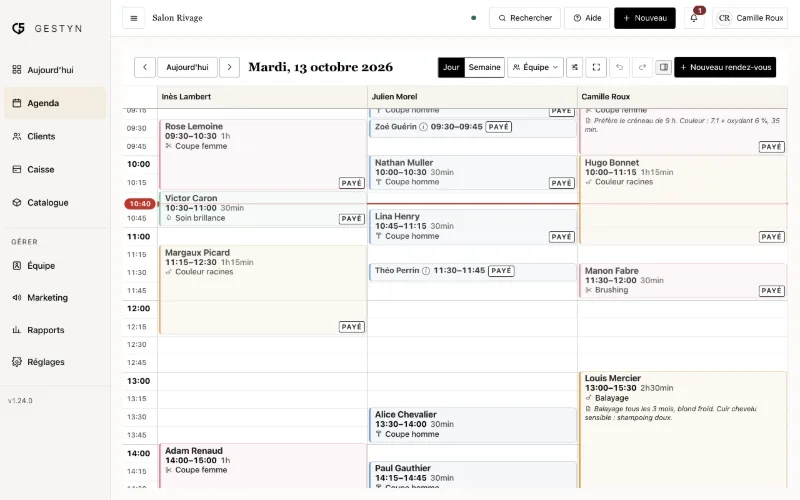Toggle the sidebar hamburger menu
Screen dimensions: 800x500
point(134,18)
